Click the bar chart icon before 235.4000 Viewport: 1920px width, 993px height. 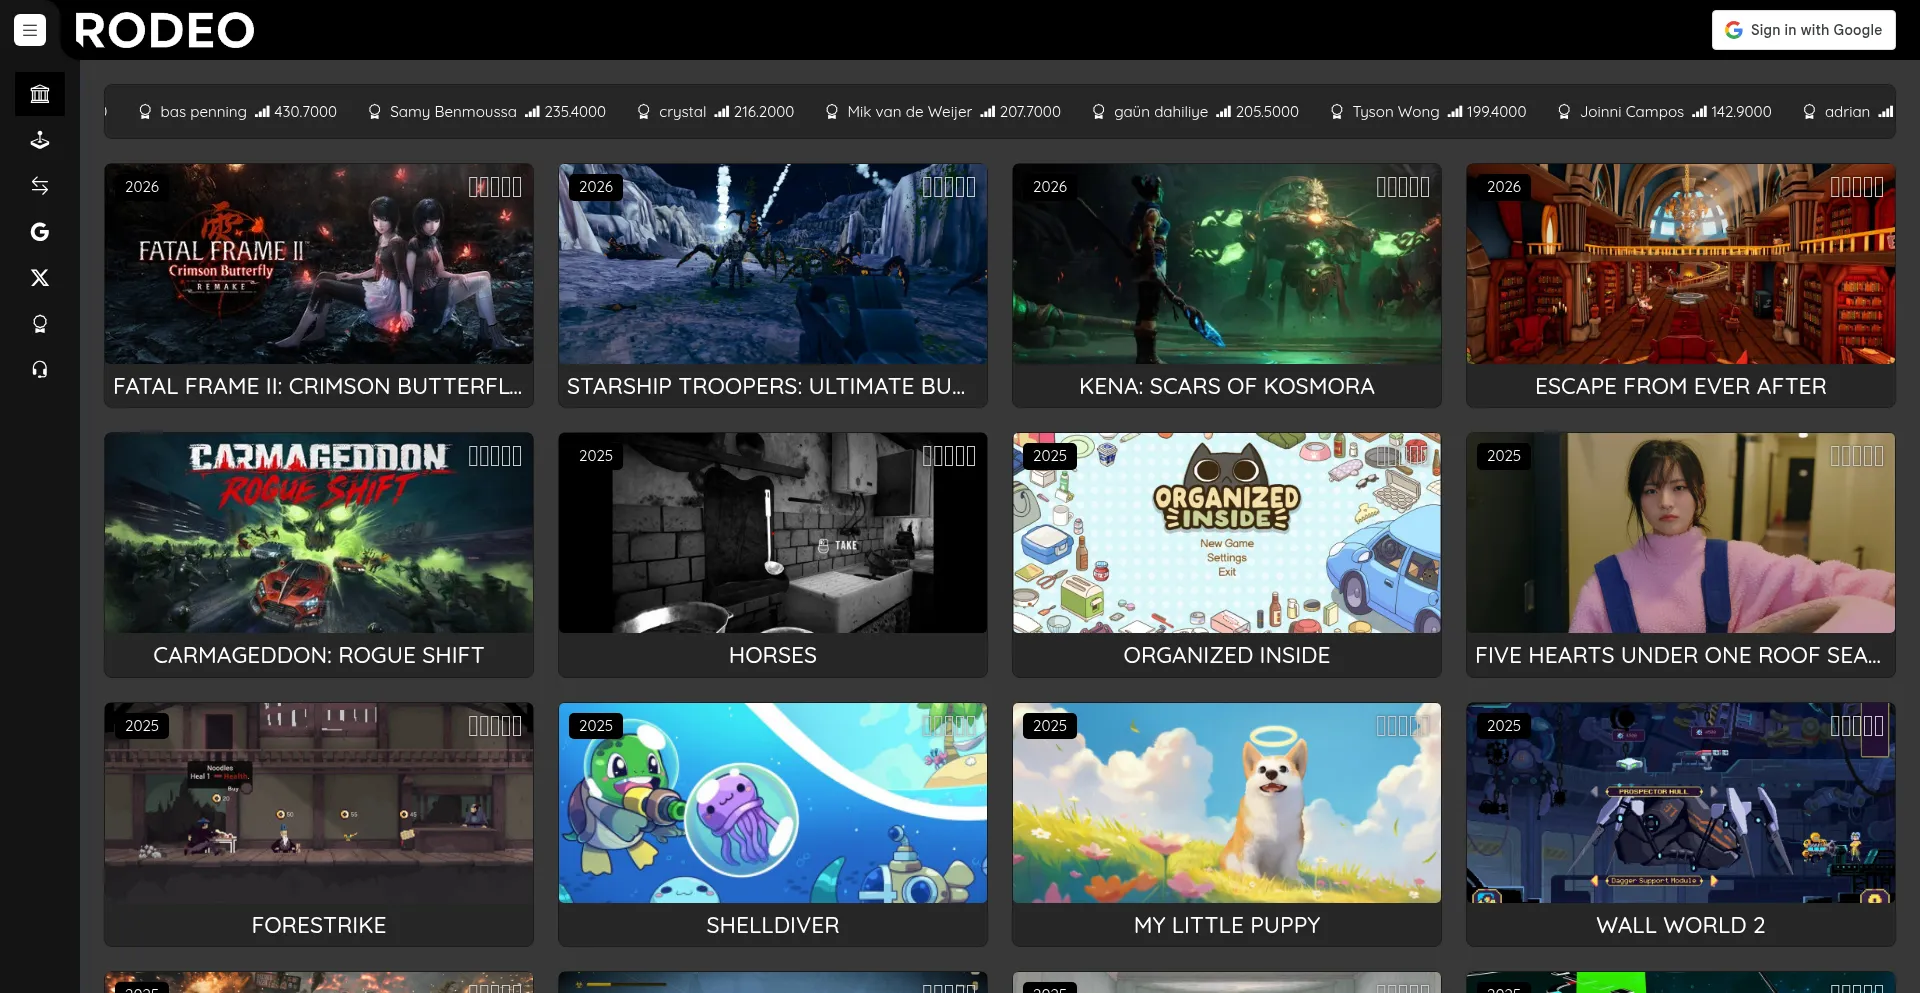pos(532,112)
